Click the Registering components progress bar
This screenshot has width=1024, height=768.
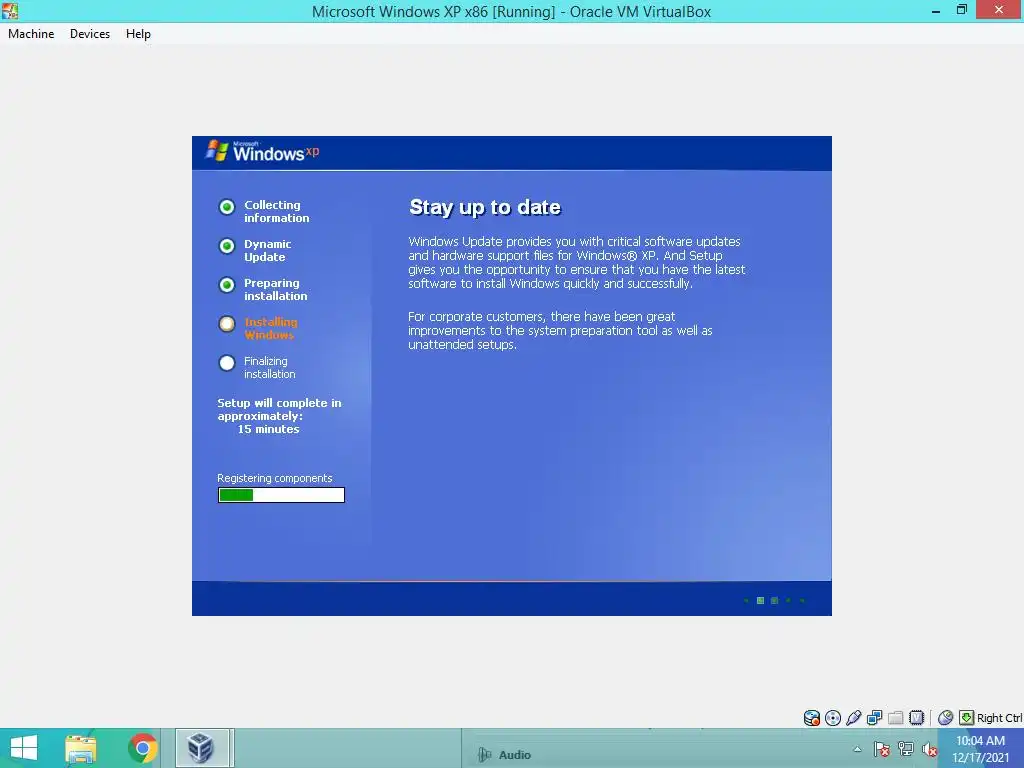click(x=281, y=495)
